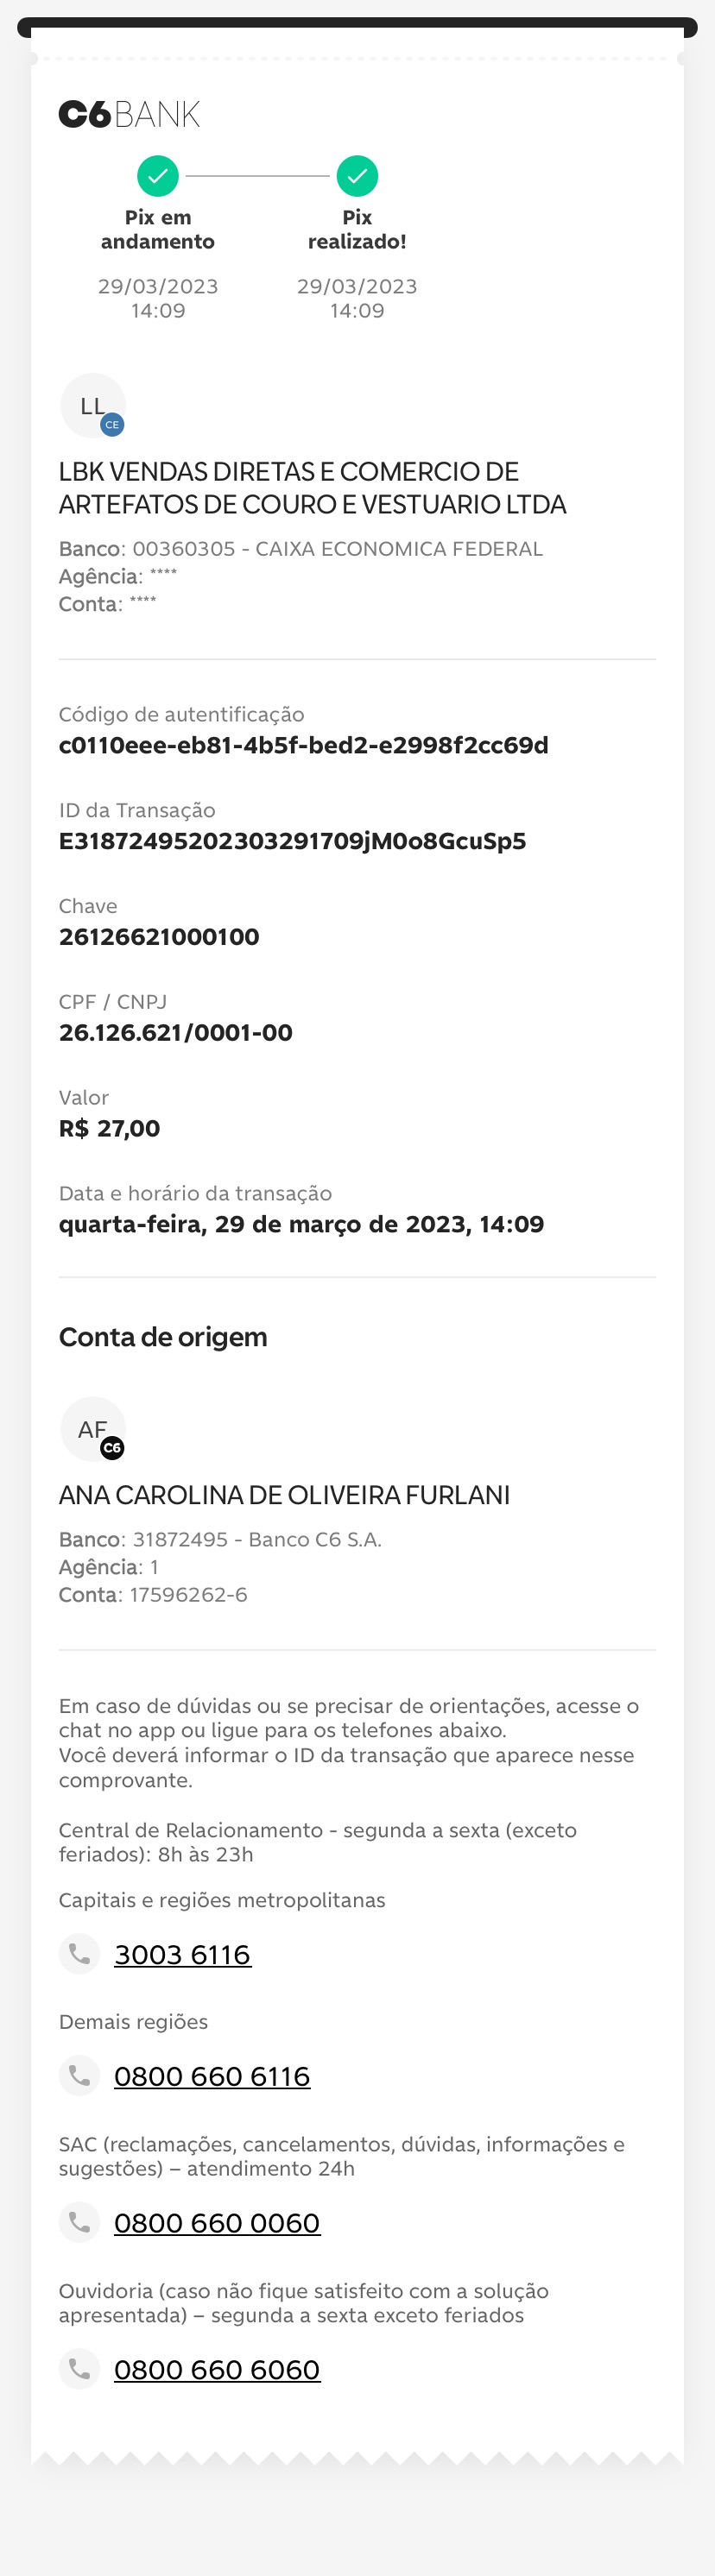Click the CNPJ number 26.126.621/0001-00
The height and width of the screenshot is (2576, 715).
coord(176,1033)
